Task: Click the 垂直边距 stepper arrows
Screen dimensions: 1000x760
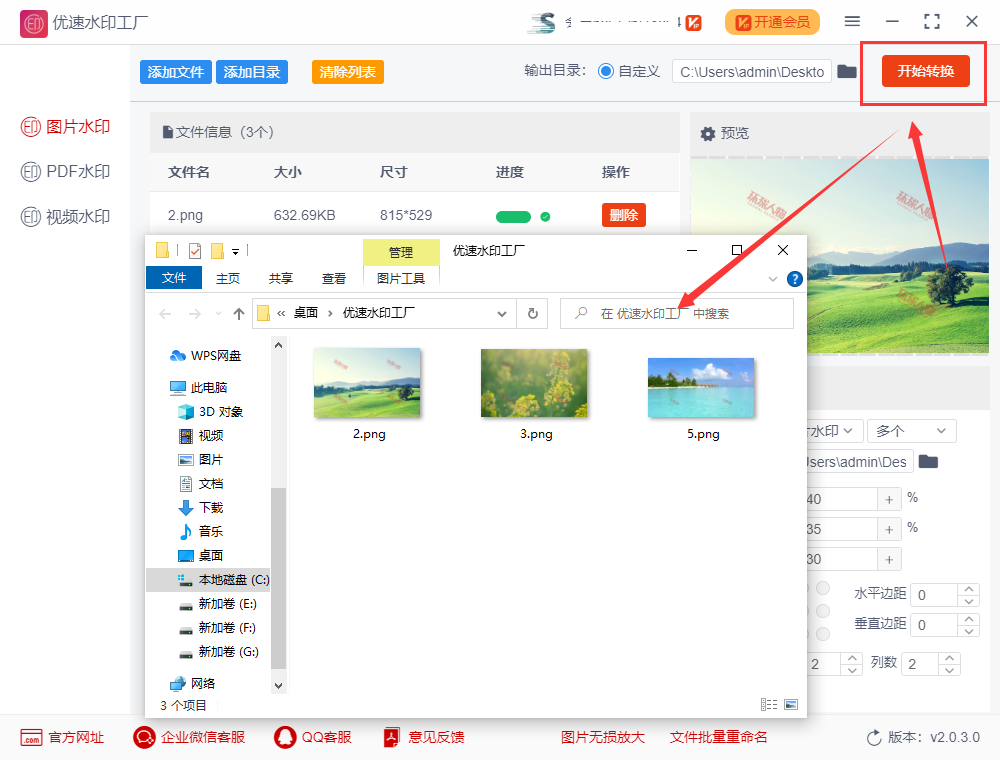Action: pyautogui.click(x=969, y=625)
